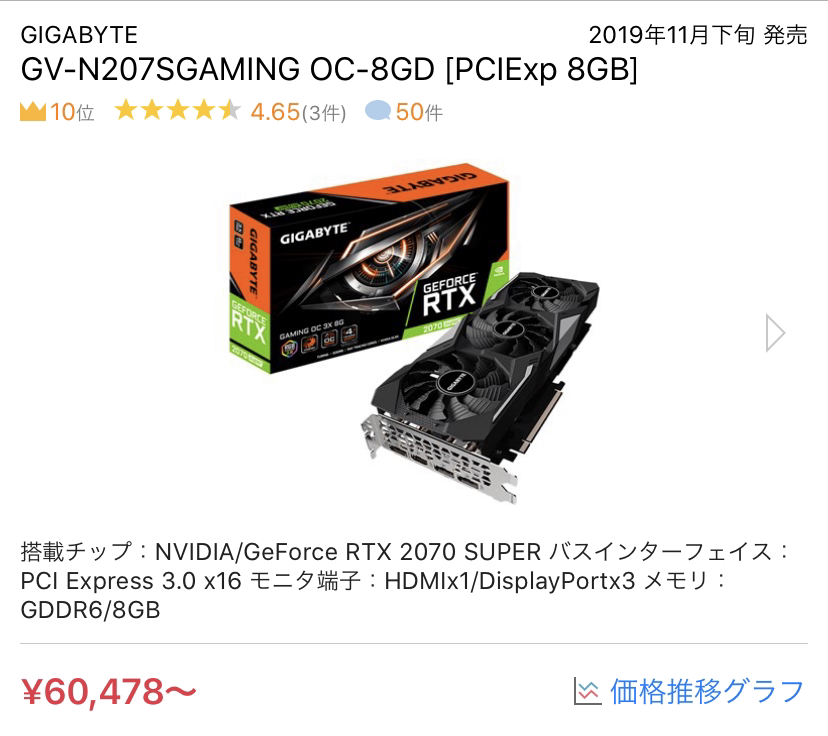Click the first gold rating star
The height and width of the screenshot is (736, 828).
coord(126,110)
